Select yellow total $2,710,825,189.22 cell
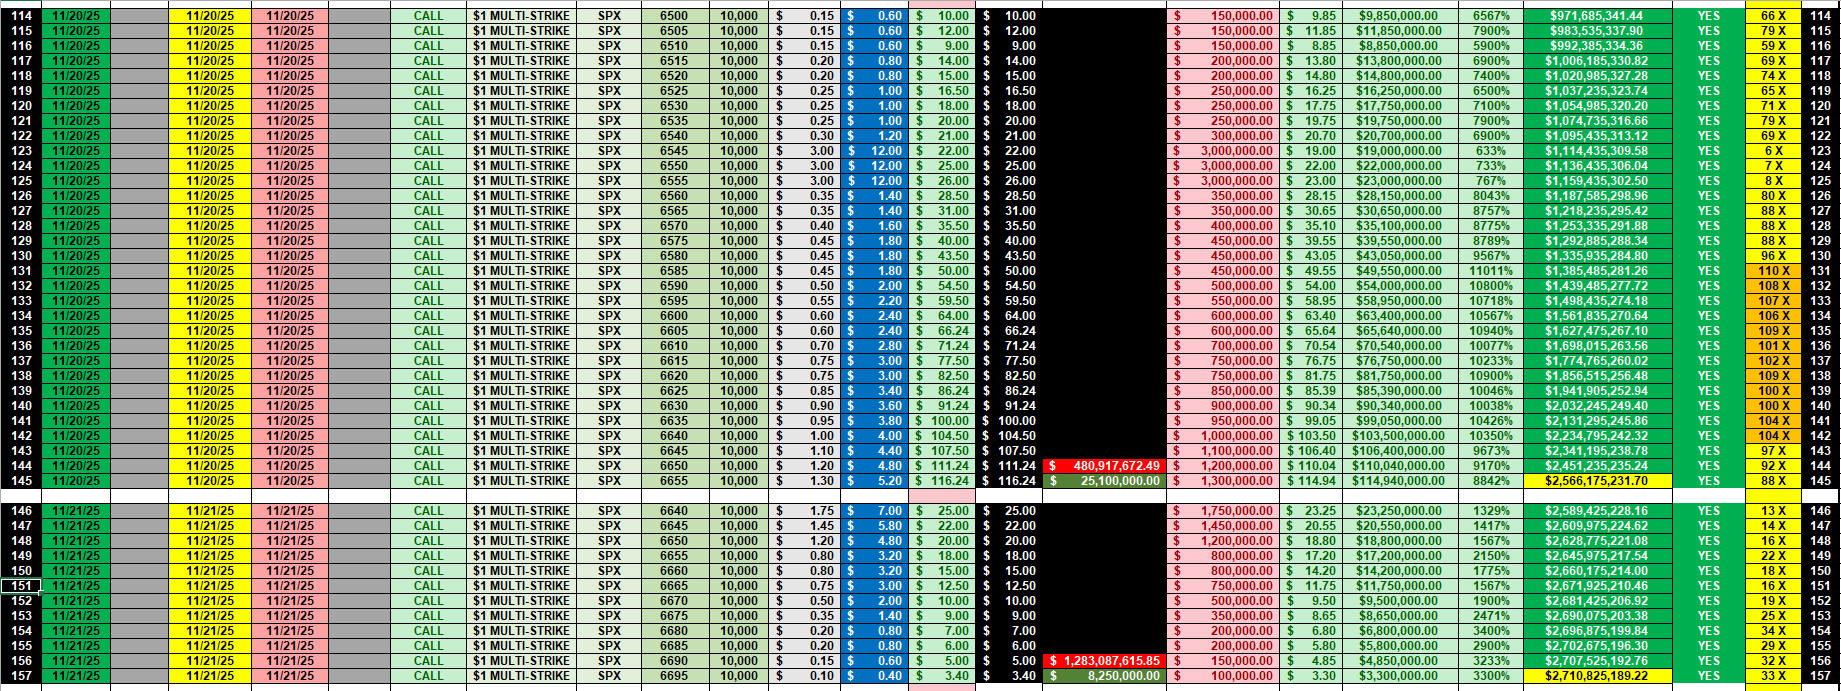The height and width of the screenshot is (691, 1841). 1597,676
